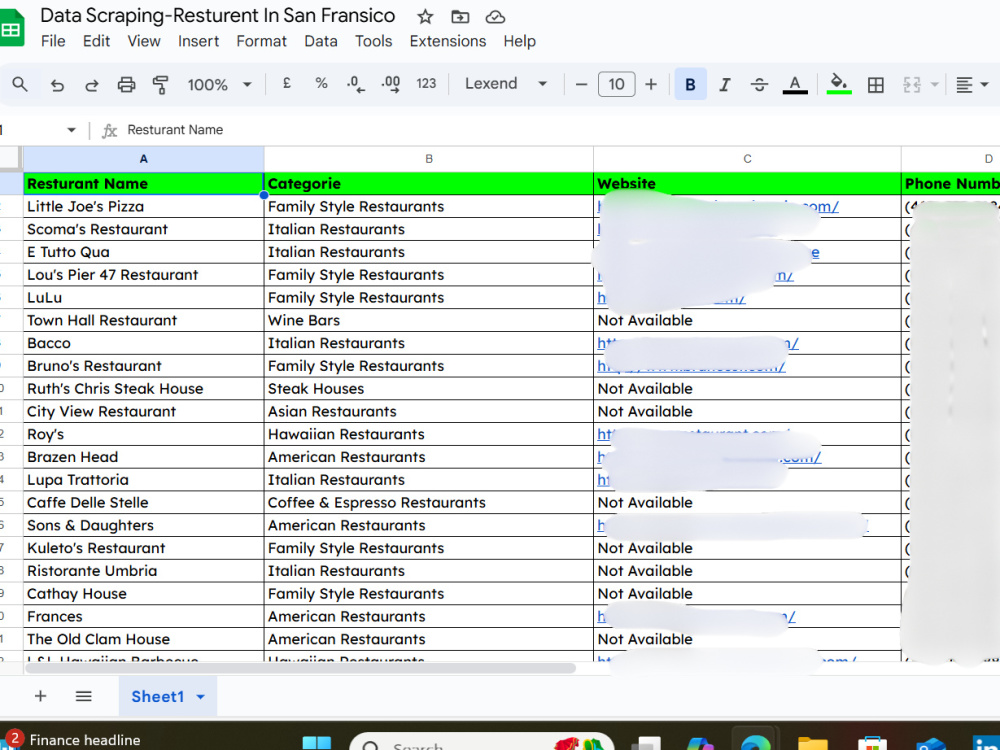Decrease font size with minus button
This screenshot has width=1000, height=750.
point(581,84)
